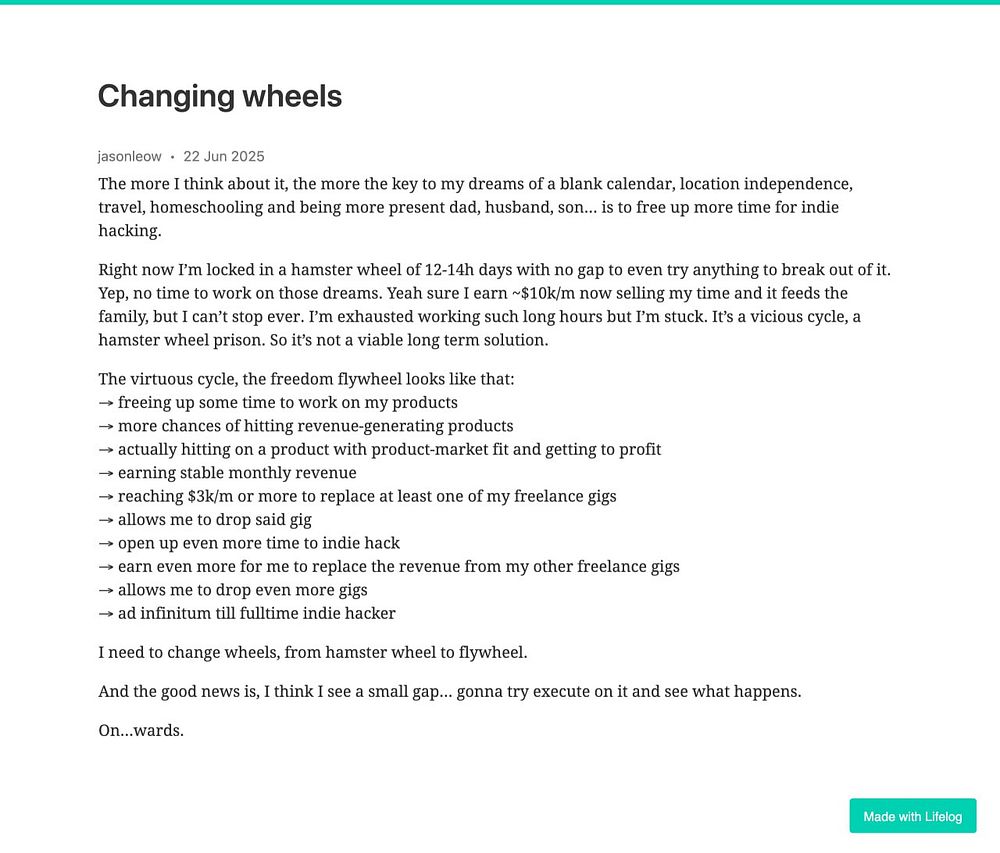Click the arrow before 'actually hitting on a product'
This screenshot has height=853, width=1000.
[x=106, y=450]
